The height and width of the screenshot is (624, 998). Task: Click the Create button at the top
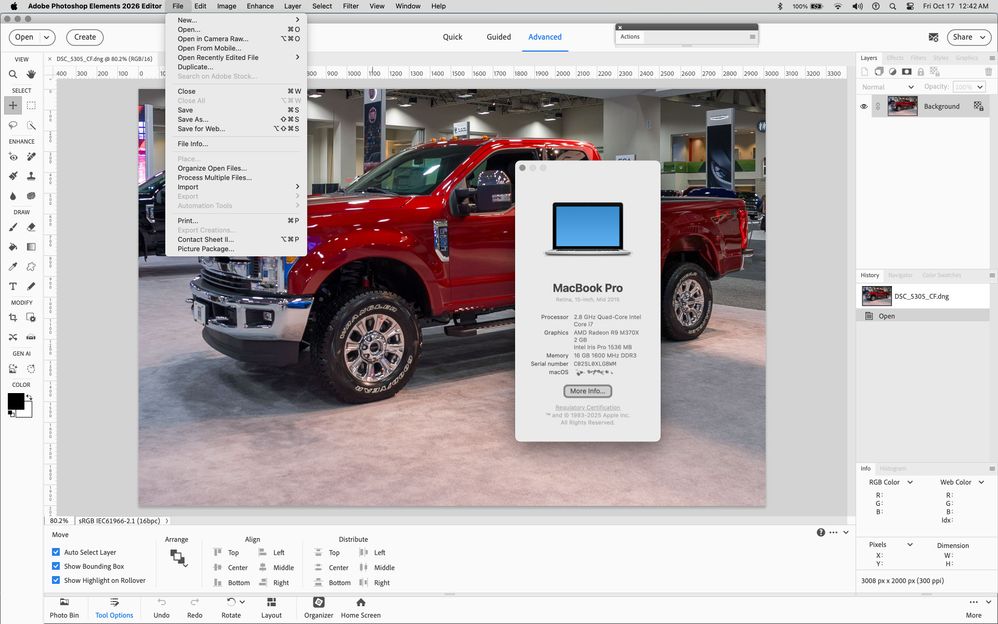coord(84,37)
